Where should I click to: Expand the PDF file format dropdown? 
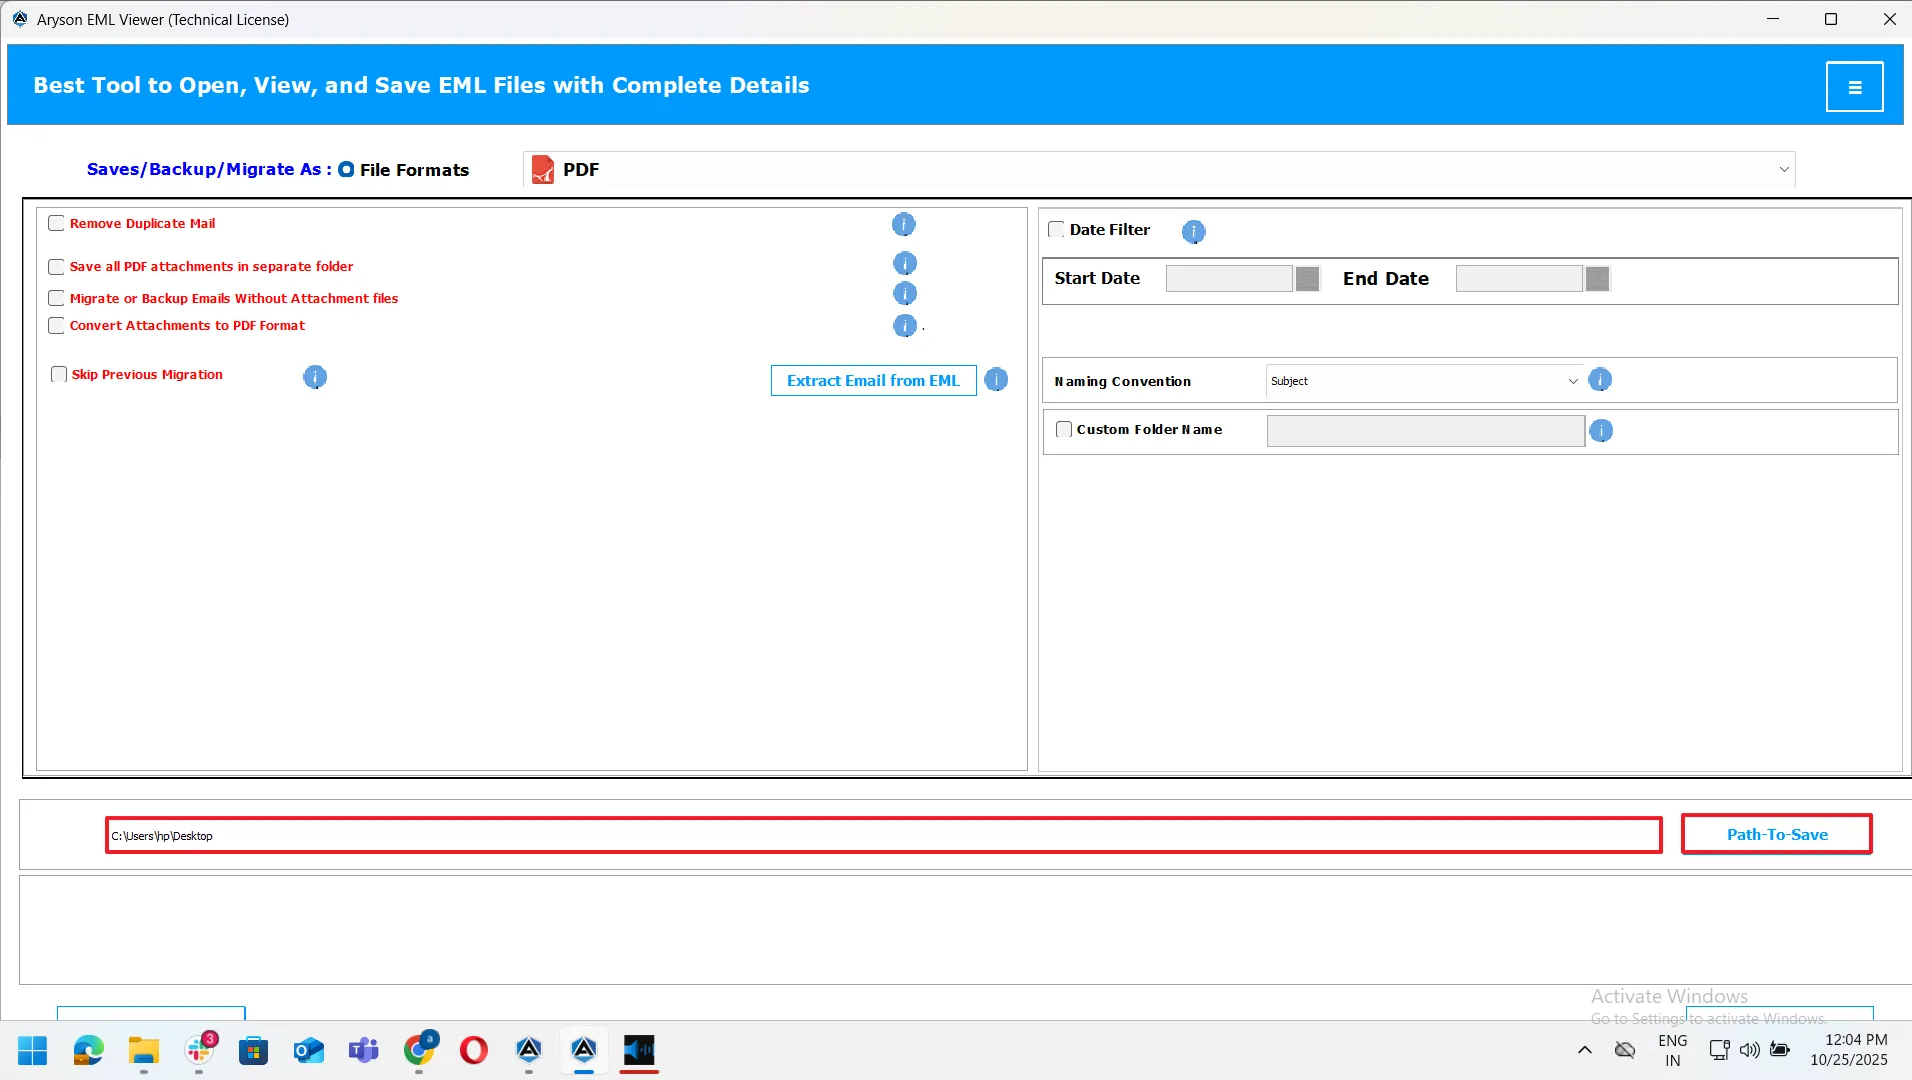[x=1783, y=170]
